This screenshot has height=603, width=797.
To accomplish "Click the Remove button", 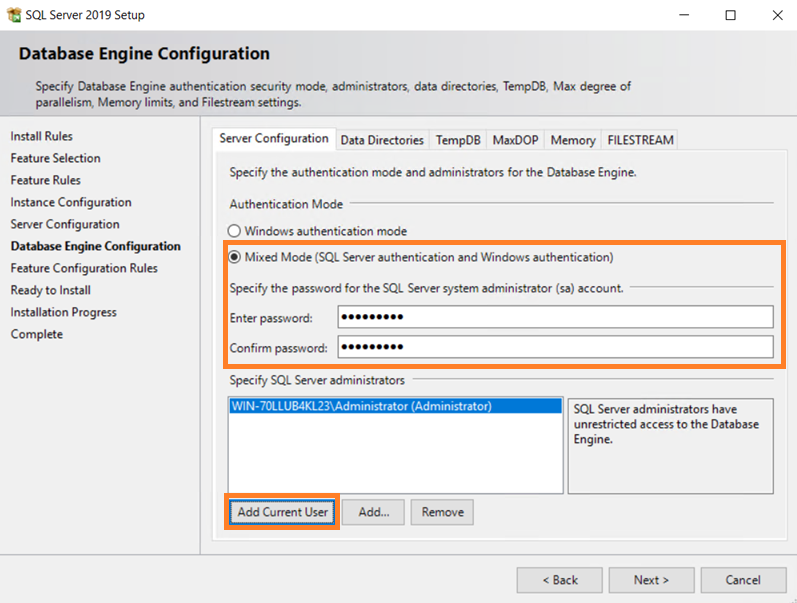I will click(442, 512).
